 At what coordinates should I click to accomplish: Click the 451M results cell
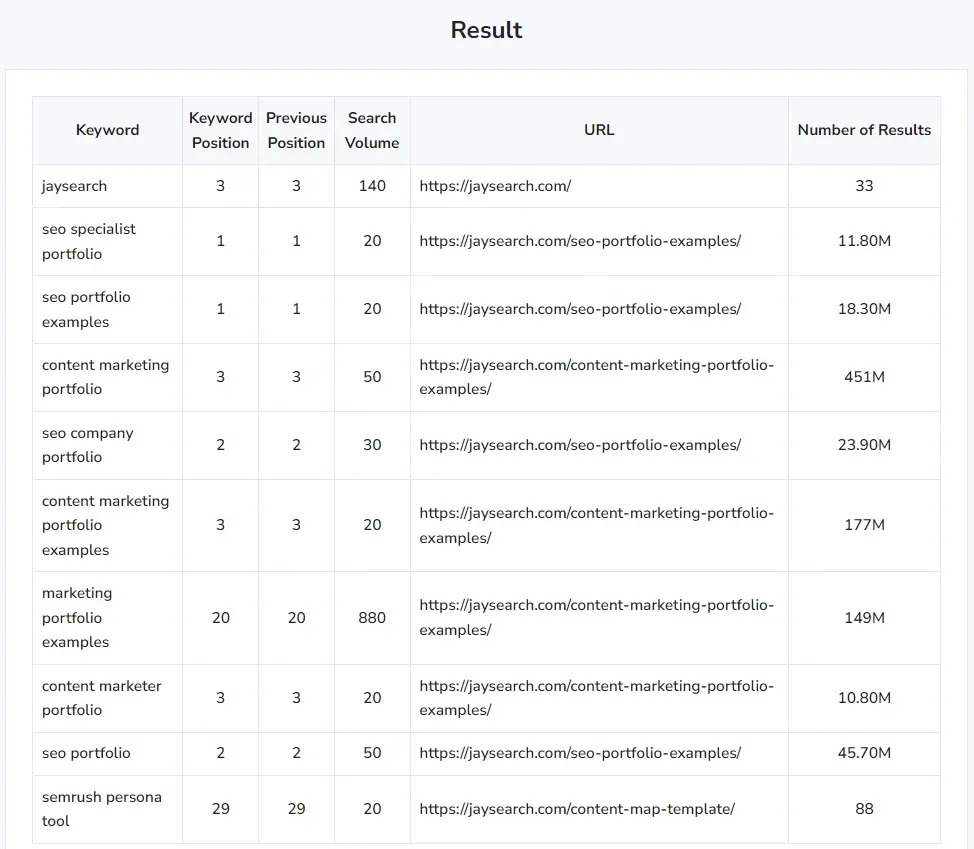864,377
